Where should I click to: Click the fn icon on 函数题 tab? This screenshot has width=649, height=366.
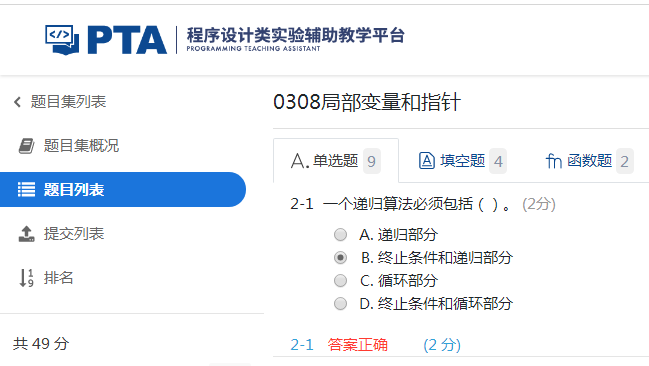click(554, 161)
